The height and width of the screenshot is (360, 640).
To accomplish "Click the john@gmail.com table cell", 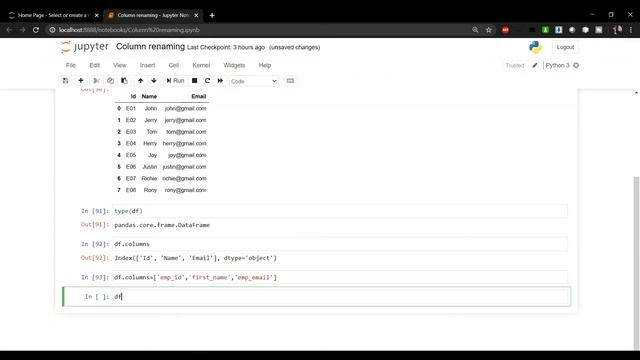I will pos(185,109).
